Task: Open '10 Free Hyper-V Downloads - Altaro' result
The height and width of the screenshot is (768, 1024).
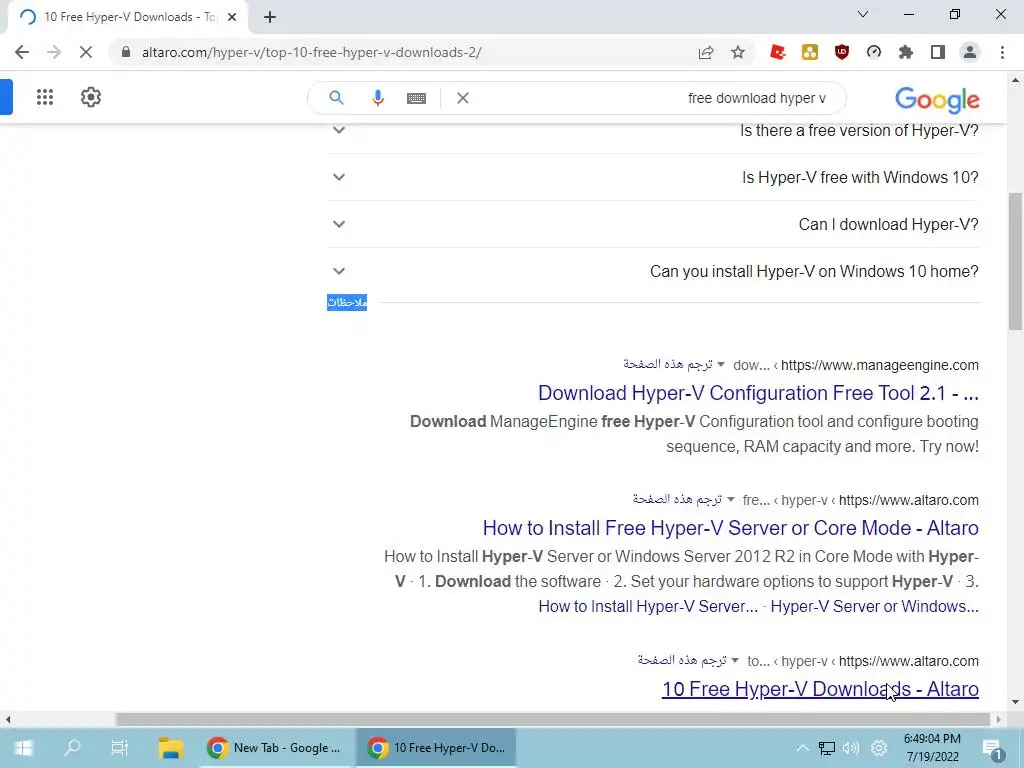Action: (820, 689)
